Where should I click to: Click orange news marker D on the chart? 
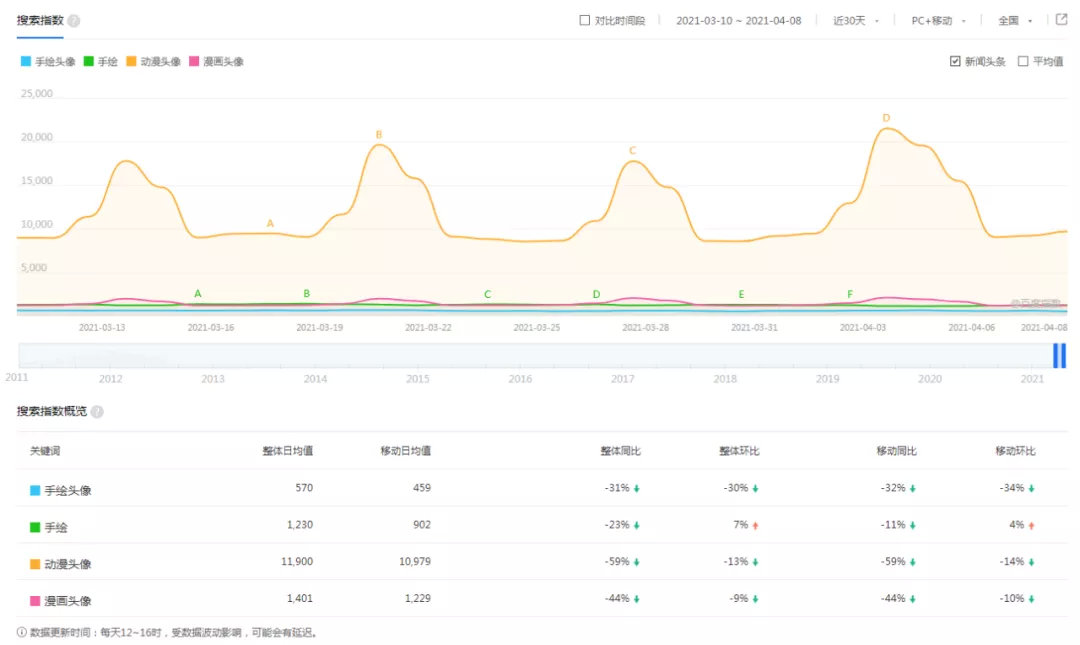tap(886, 118)
